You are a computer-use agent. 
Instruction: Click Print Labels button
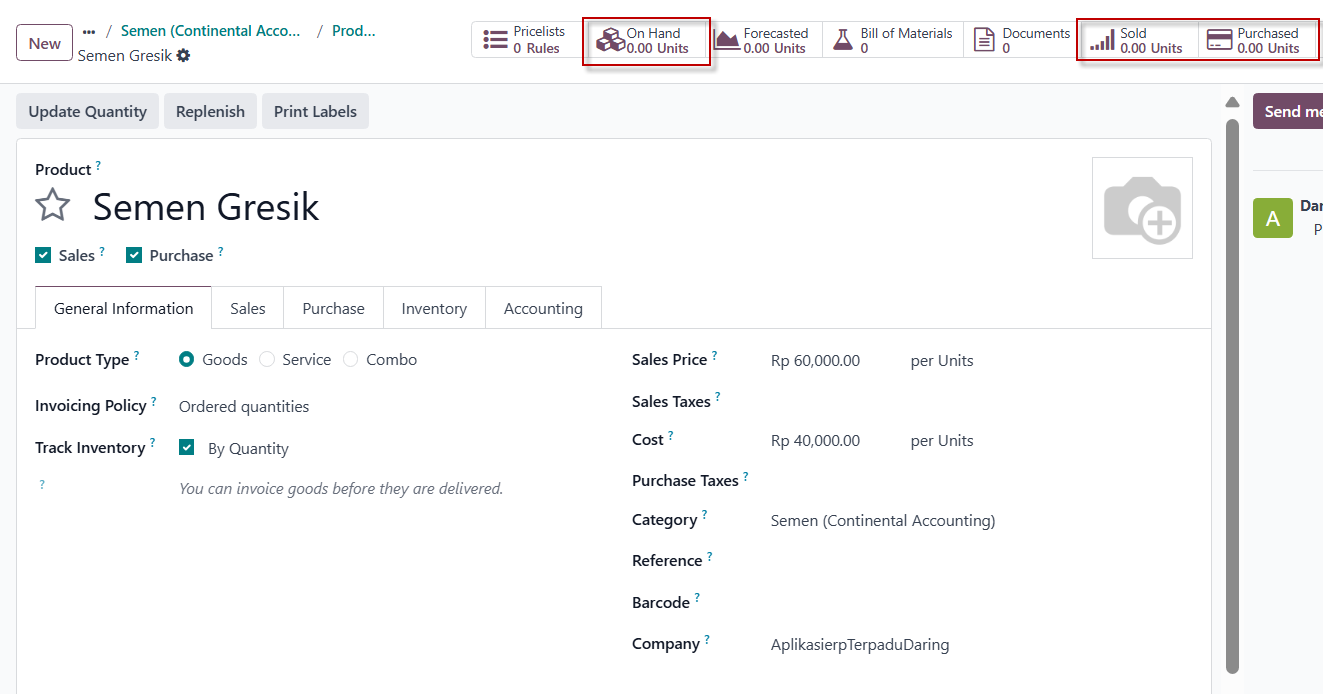pos(315,111)
